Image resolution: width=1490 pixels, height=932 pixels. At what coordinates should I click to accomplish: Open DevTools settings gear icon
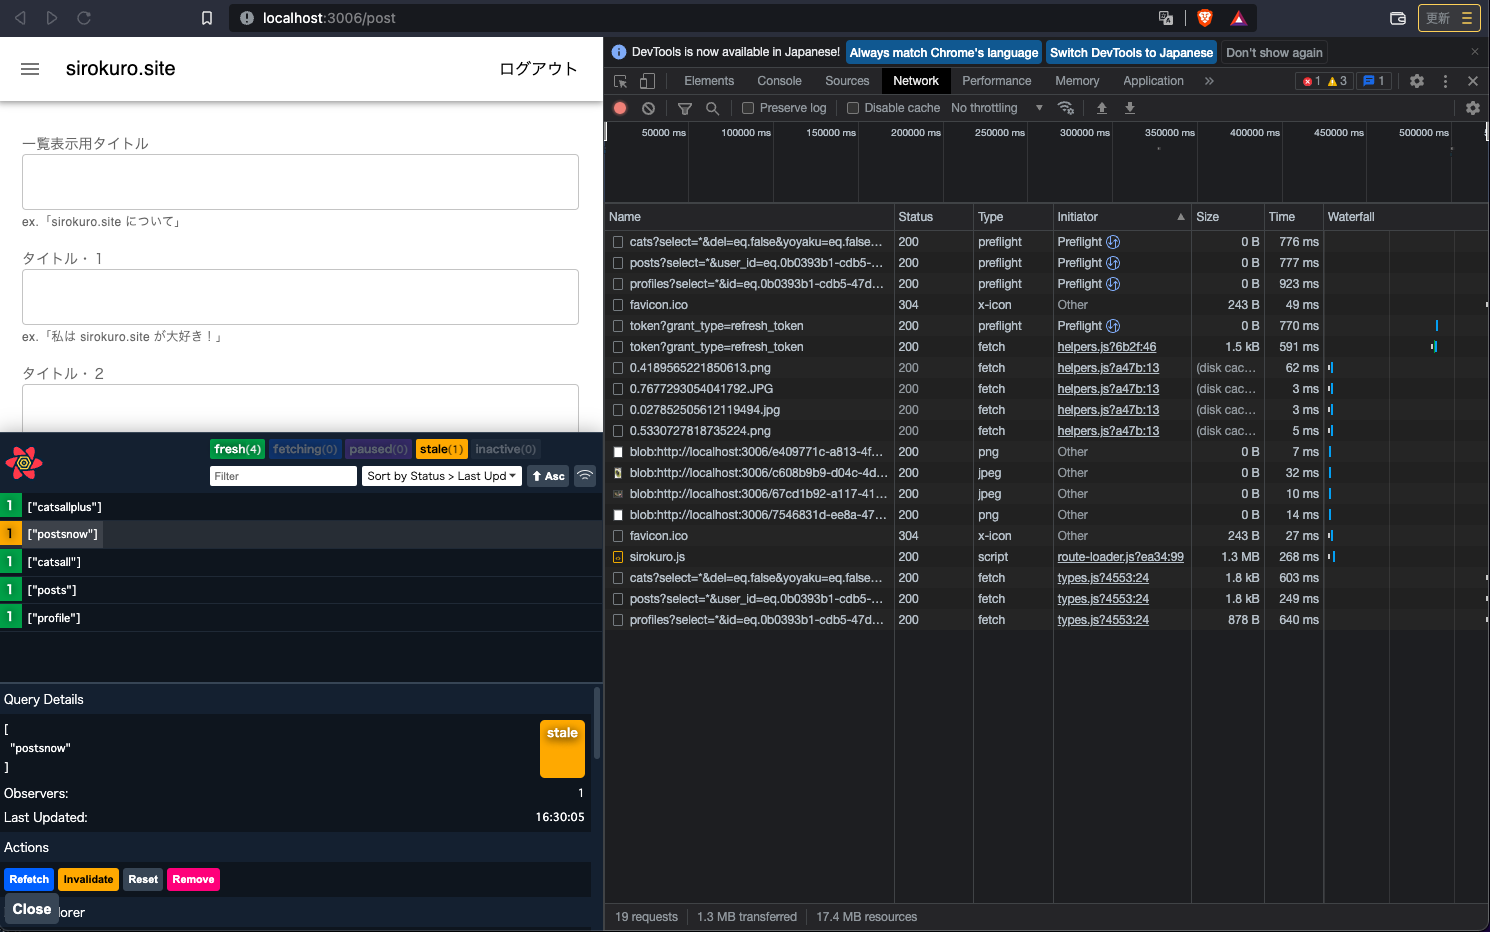(1417, 81)
